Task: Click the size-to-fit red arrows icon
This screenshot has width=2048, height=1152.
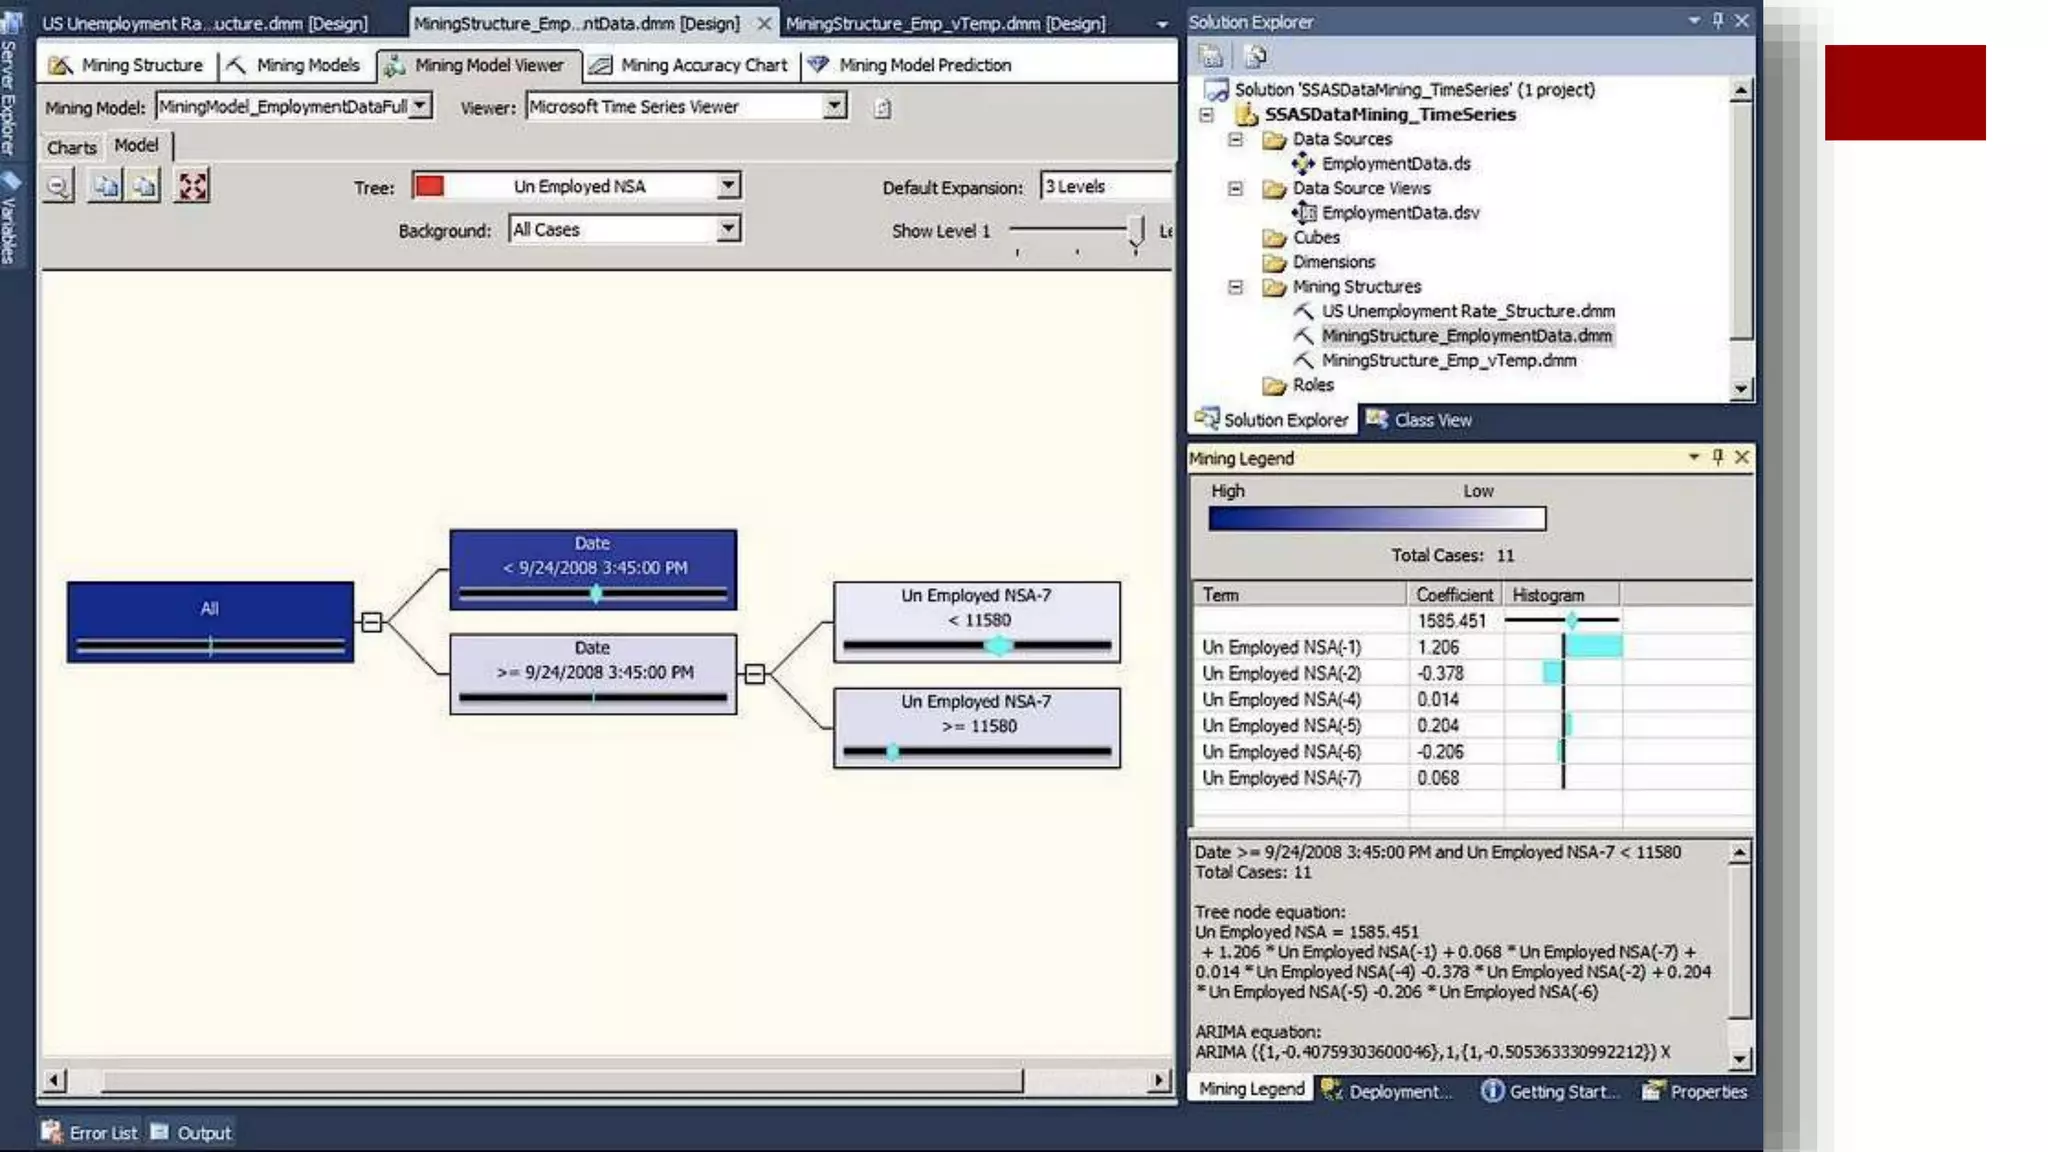Action: 192,186
